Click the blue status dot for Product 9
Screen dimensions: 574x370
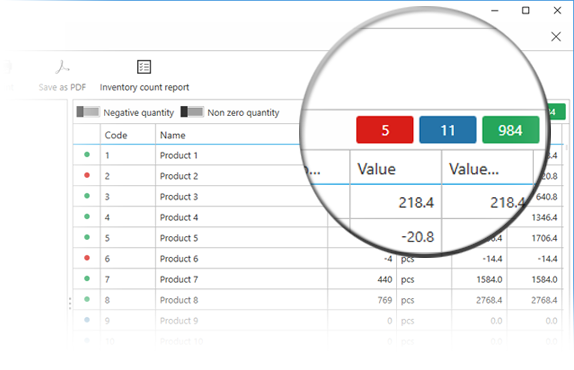(87, 320)
